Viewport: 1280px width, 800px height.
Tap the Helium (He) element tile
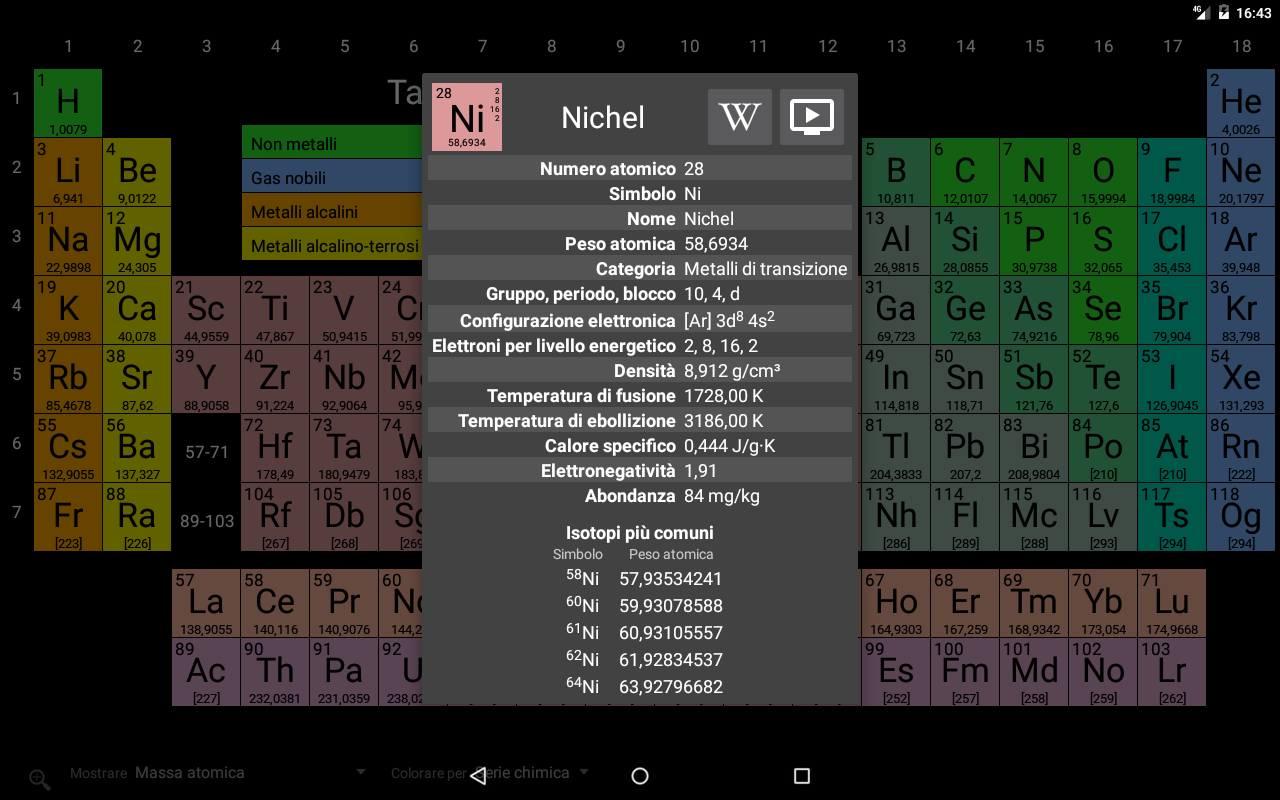click(1241, 103)
